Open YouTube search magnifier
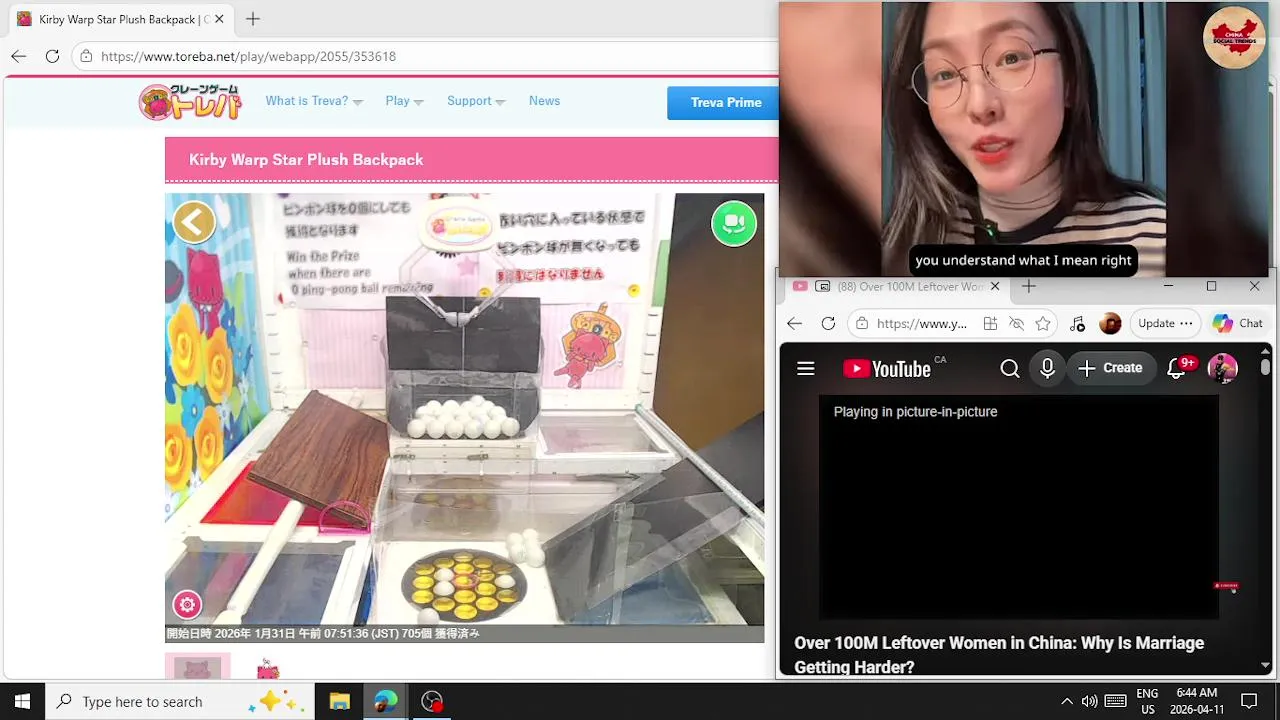Viewport: 1280px width, 720px height. point(1010,369)
